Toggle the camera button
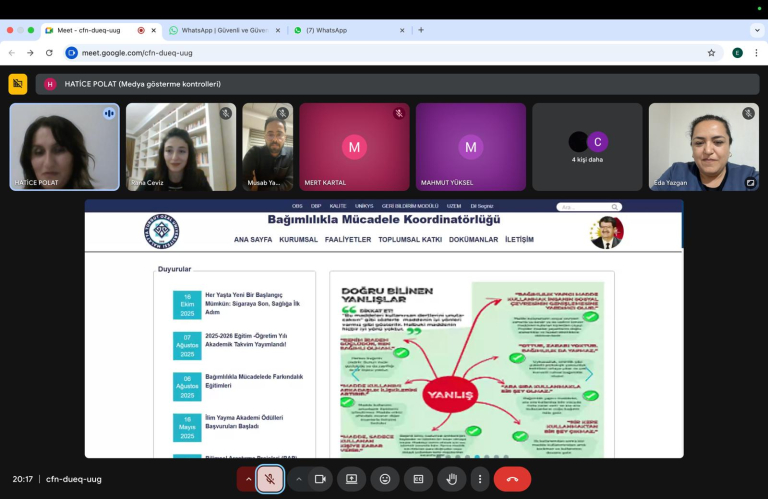 [320, 479]
